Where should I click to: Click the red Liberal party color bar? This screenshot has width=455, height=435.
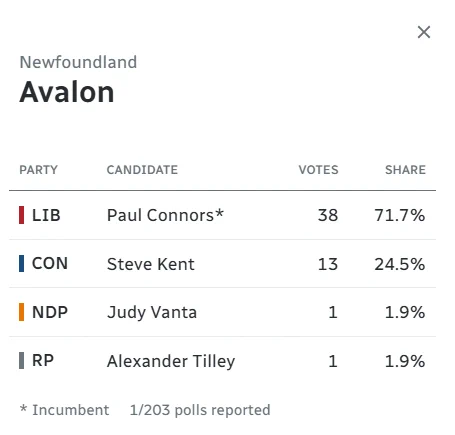[x=21, y=215]
